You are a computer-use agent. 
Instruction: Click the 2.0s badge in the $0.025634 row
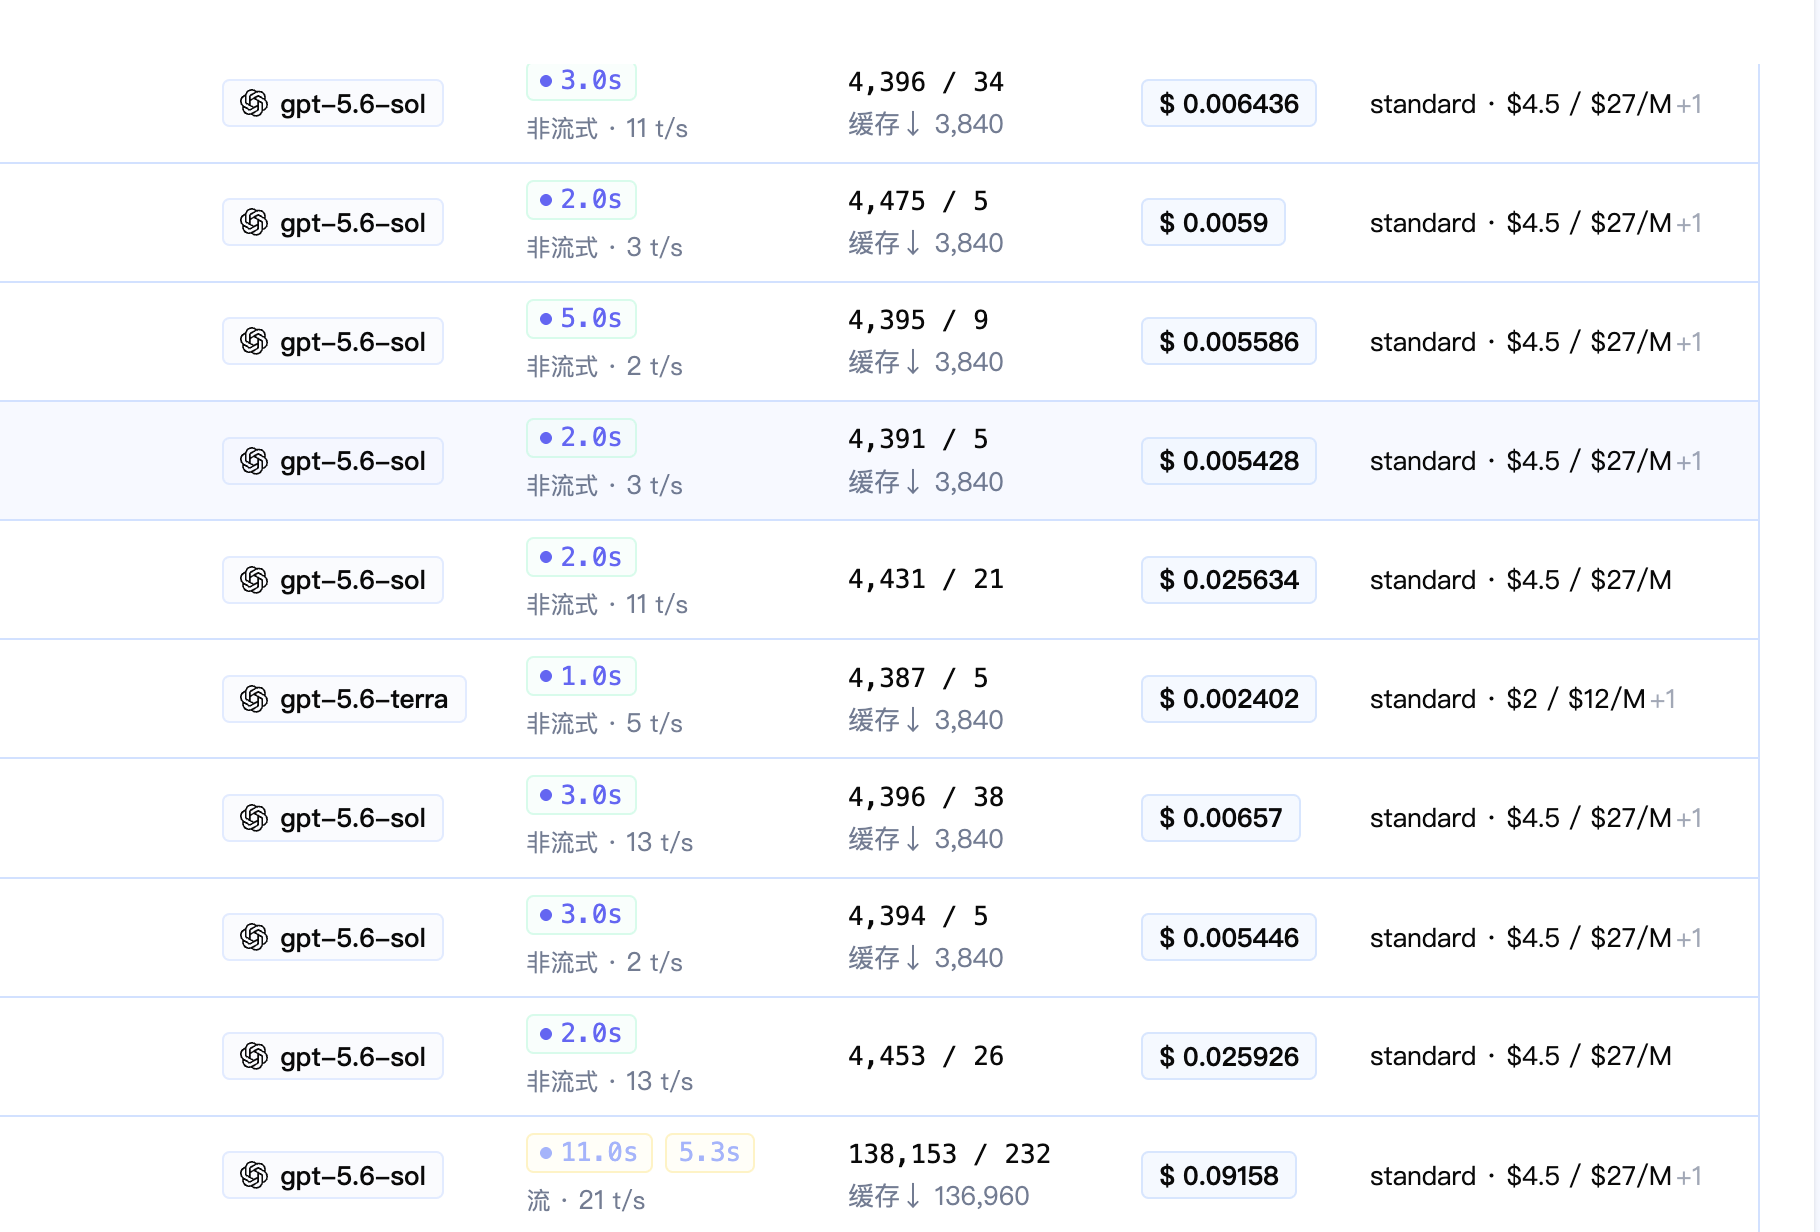pos(581,556)
